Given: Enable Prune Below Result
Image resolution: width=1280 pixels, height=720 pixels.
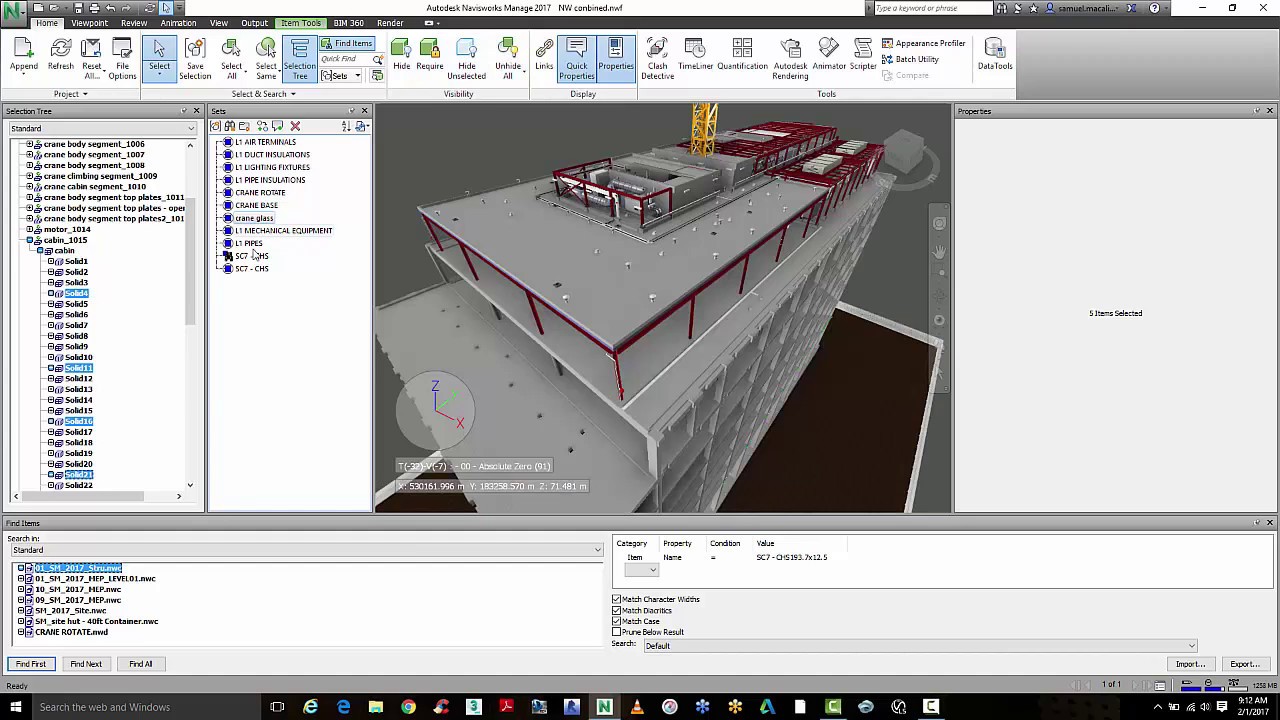Looking at the screenshot, I should [x=616, y=632].
